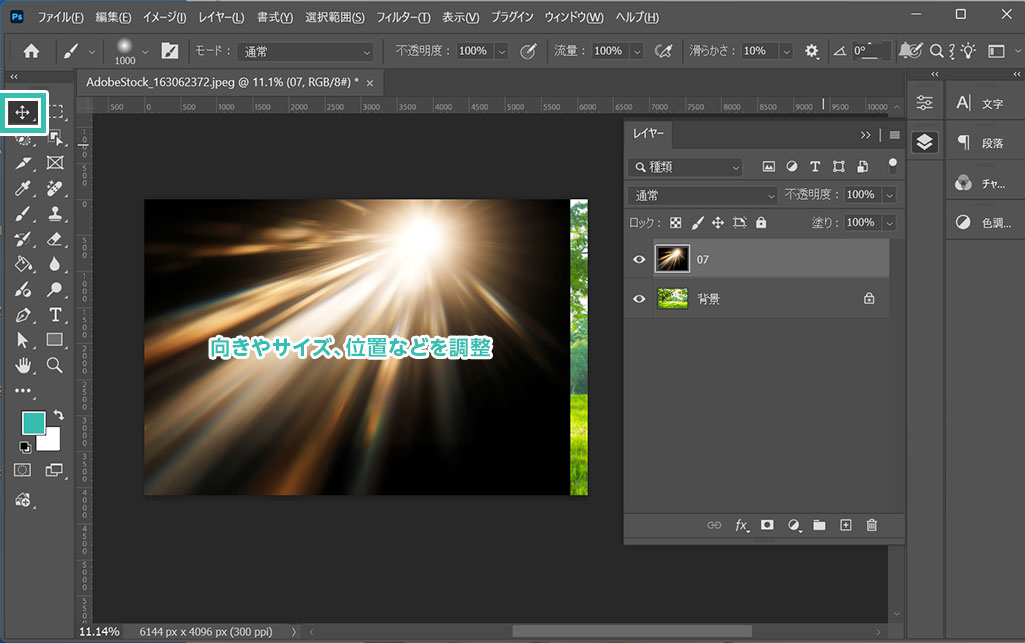Select the Type (T) tool
The height and width of the screenshot is (643, 1025).
click(x=55, y=315)
